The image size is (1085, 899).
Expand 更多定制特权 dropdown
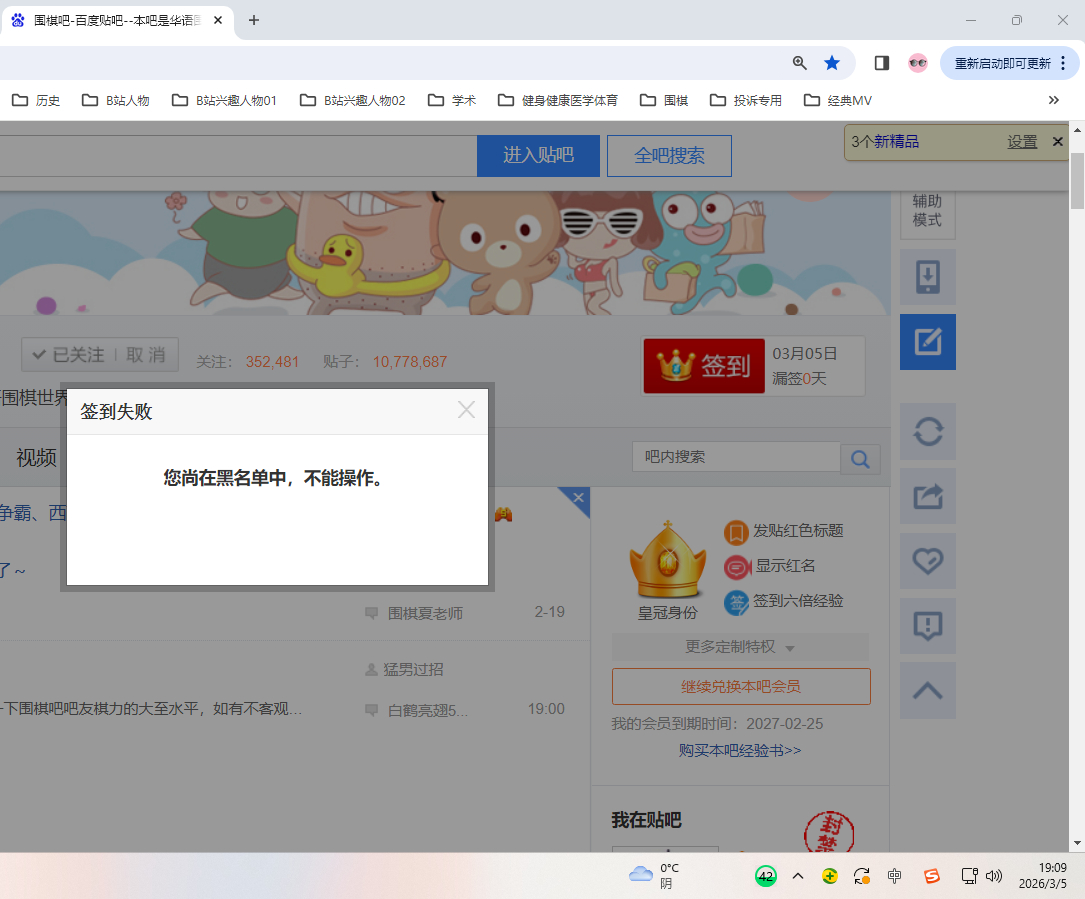coord(740,647)
